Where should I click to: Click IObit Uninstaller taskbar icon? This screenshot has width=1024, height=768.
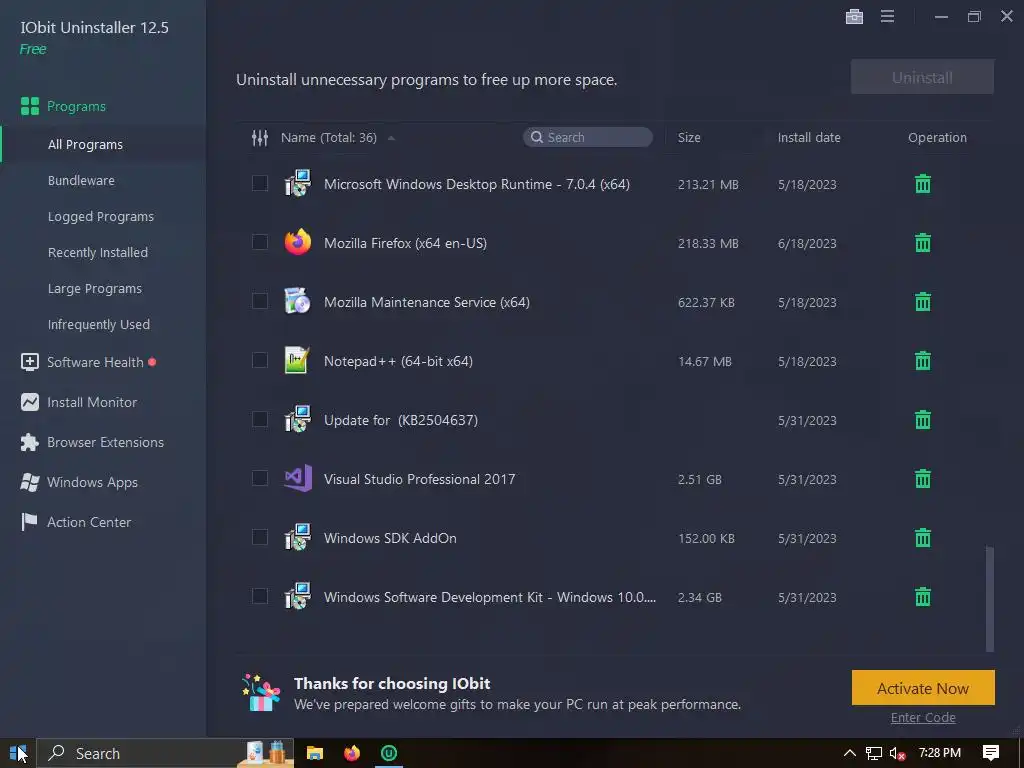click(389, 753)
